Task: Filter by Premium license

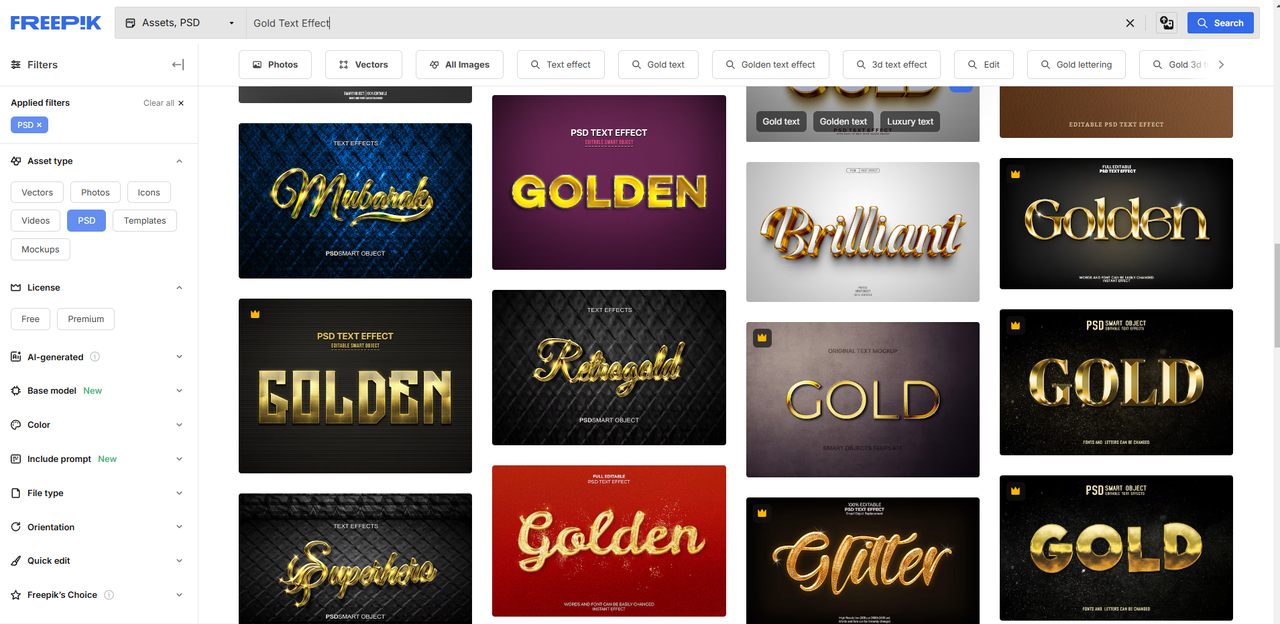Action: pos(86,319)
